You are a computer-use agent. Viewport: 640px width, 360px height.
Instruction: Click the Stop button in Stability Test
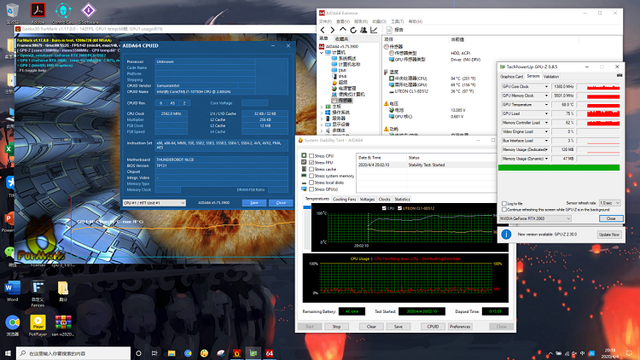336,327
